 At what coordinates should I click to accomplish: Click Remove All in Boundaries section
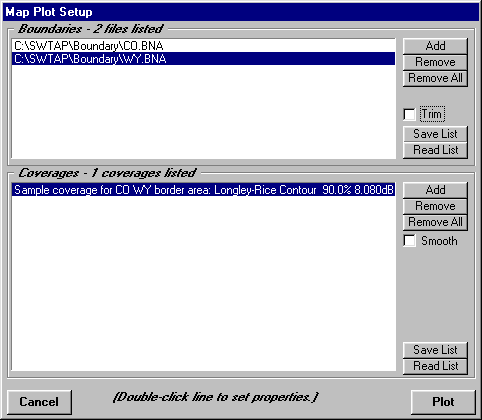pyautogui.click(x=435, y=78)
